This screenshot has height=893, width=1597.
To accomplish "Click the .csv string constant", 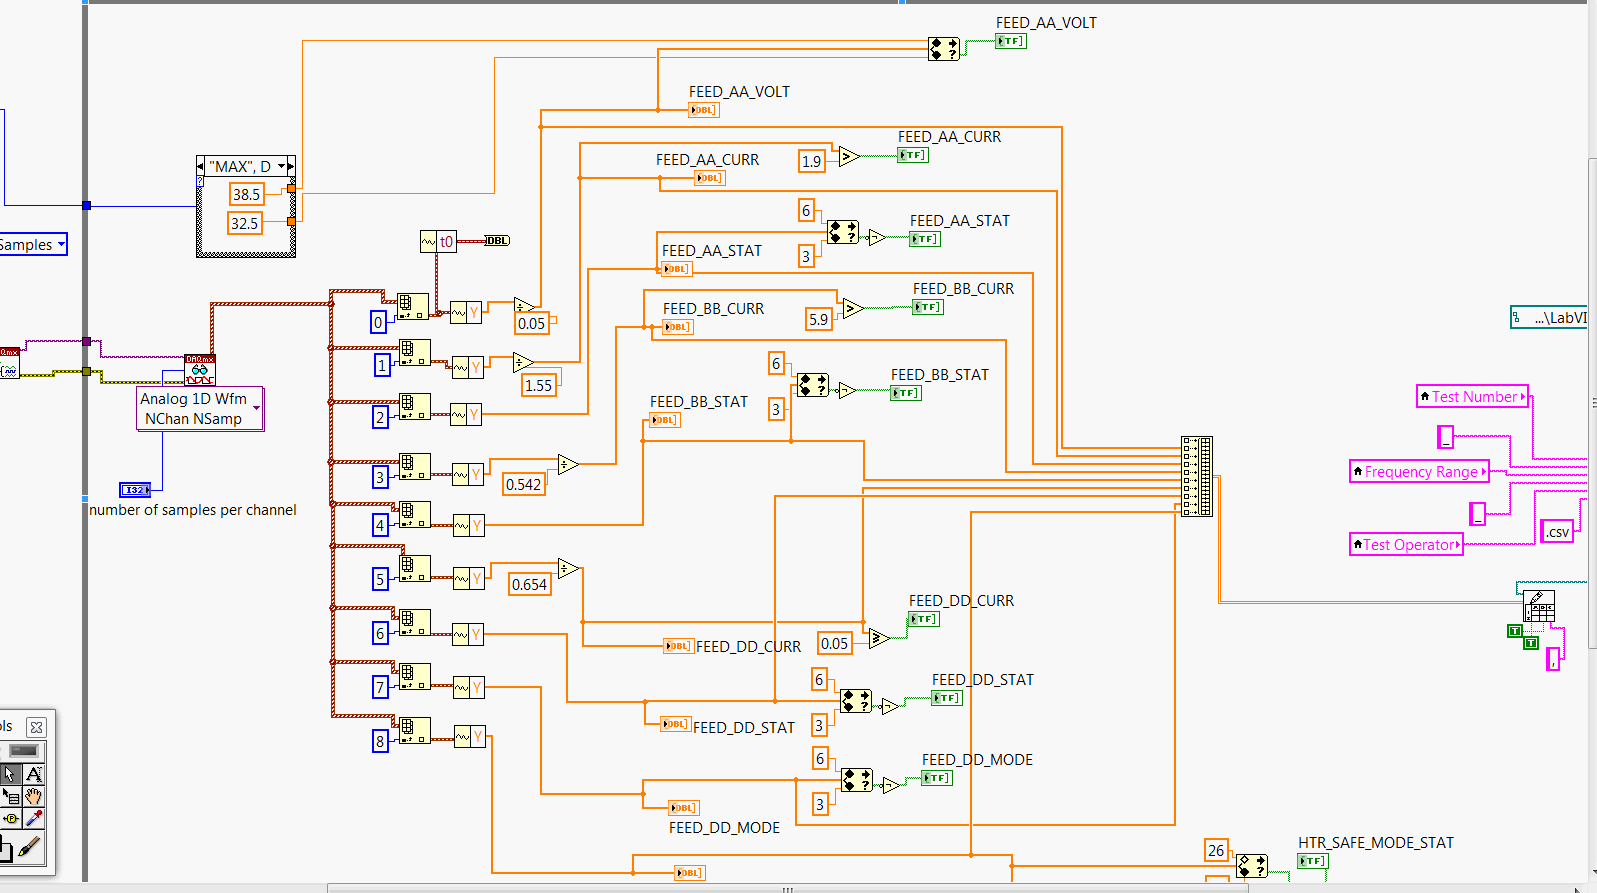I will pyautogui.click(x=1557, y=531).
